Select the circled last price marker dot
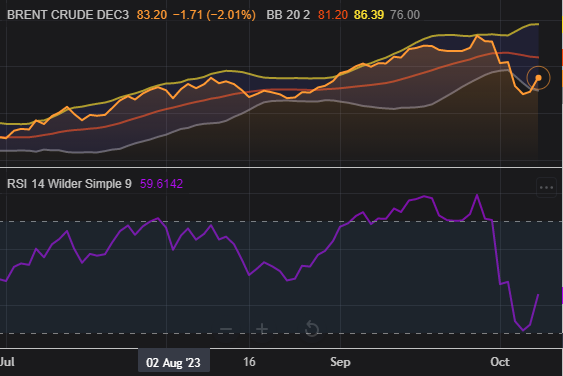Image resolution: width=563 pixels, height=376 pixels. tap(538, 78)
